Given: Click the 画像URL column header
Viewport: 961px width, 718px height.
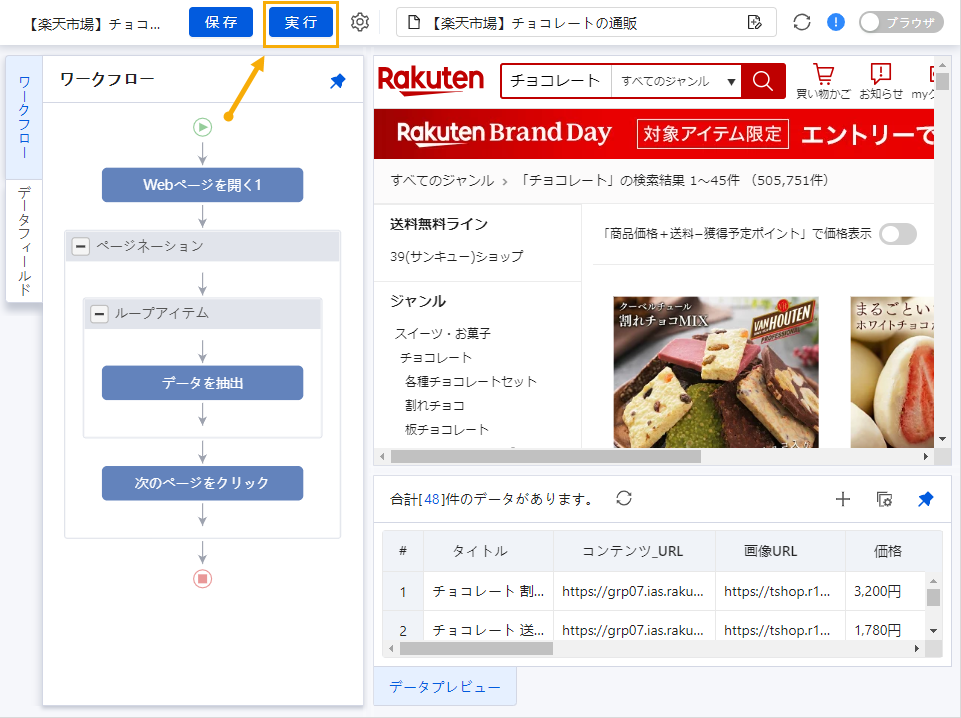Looking at the screenshot, I should 780,551.
